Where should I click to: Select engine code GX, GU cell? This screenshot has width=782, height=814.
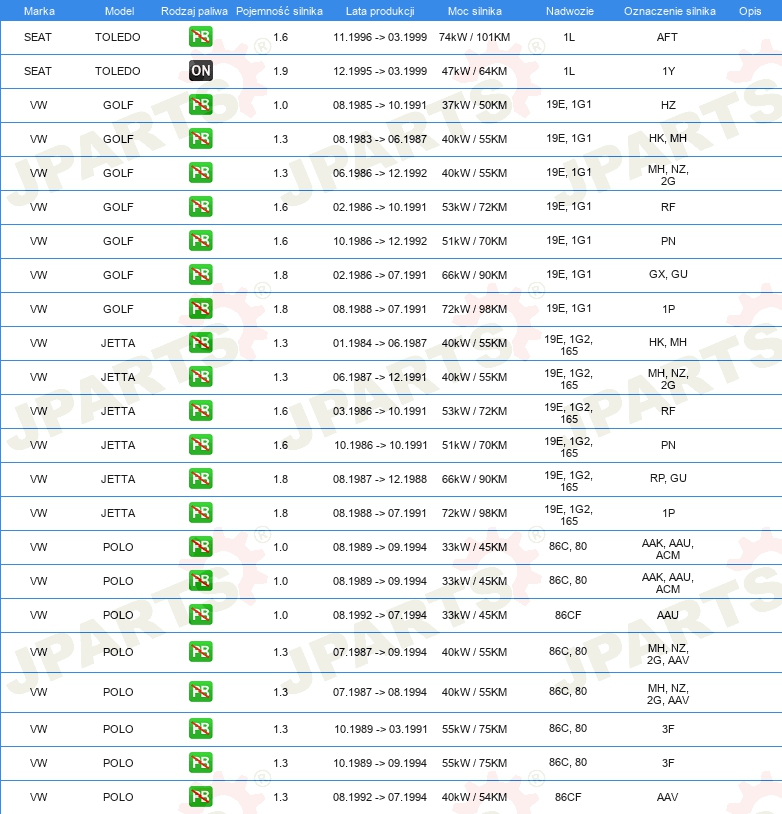[x=668, y=274]
